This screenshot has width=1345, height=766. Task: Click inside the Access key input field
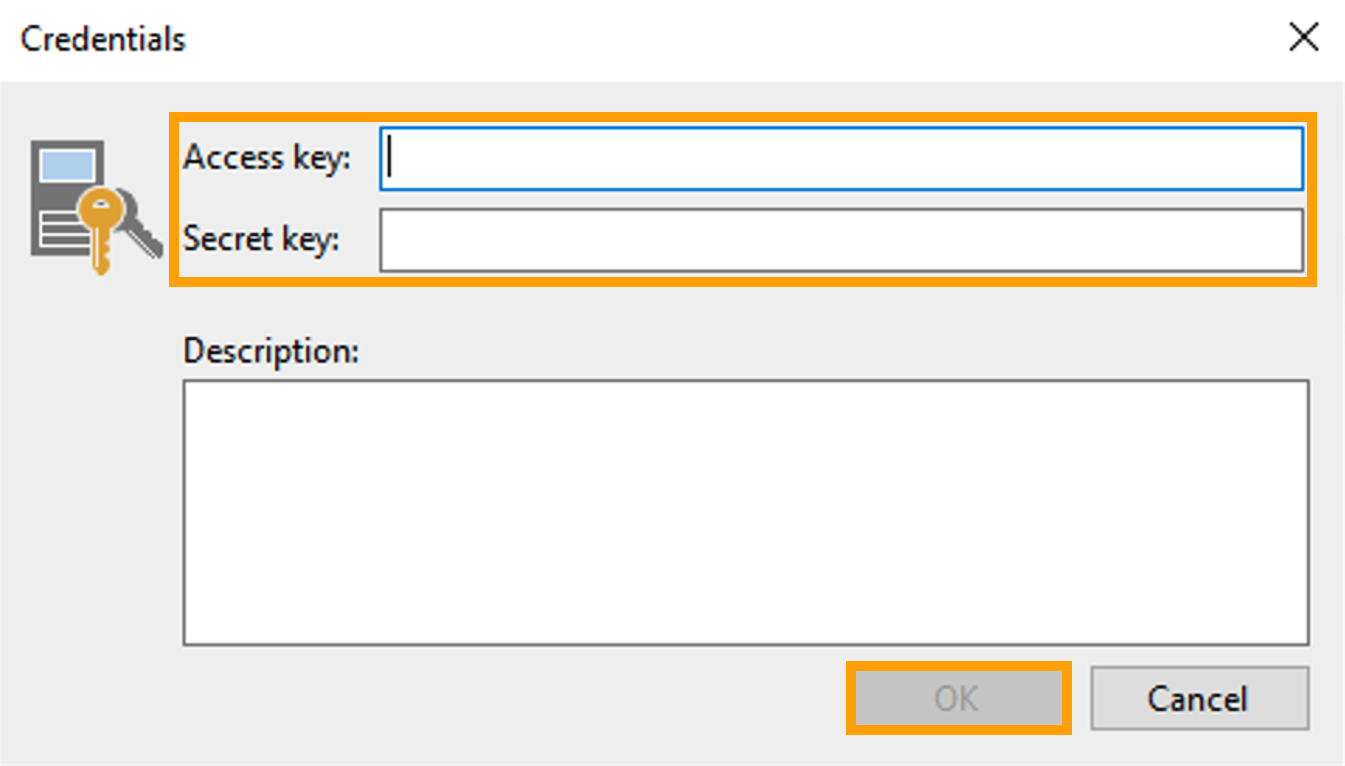coord(840,158)
